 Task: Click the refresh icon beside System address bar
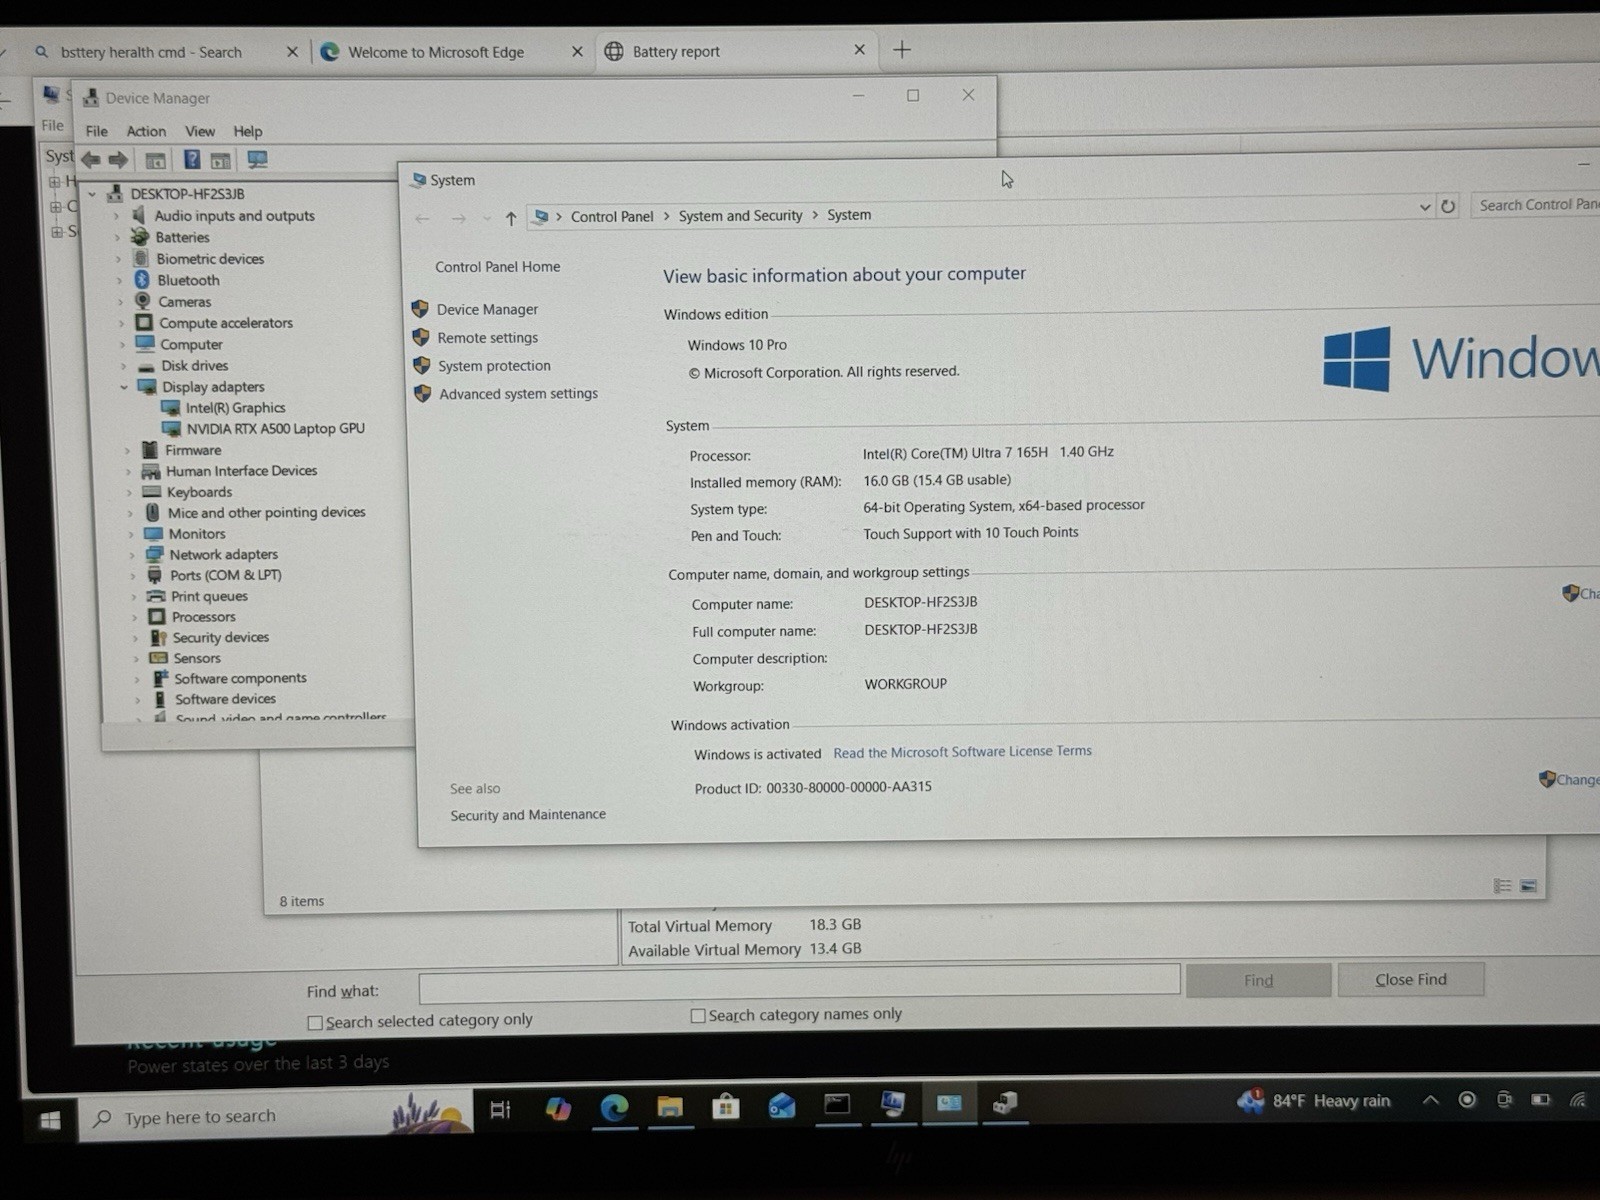(x=1447, y=207)
